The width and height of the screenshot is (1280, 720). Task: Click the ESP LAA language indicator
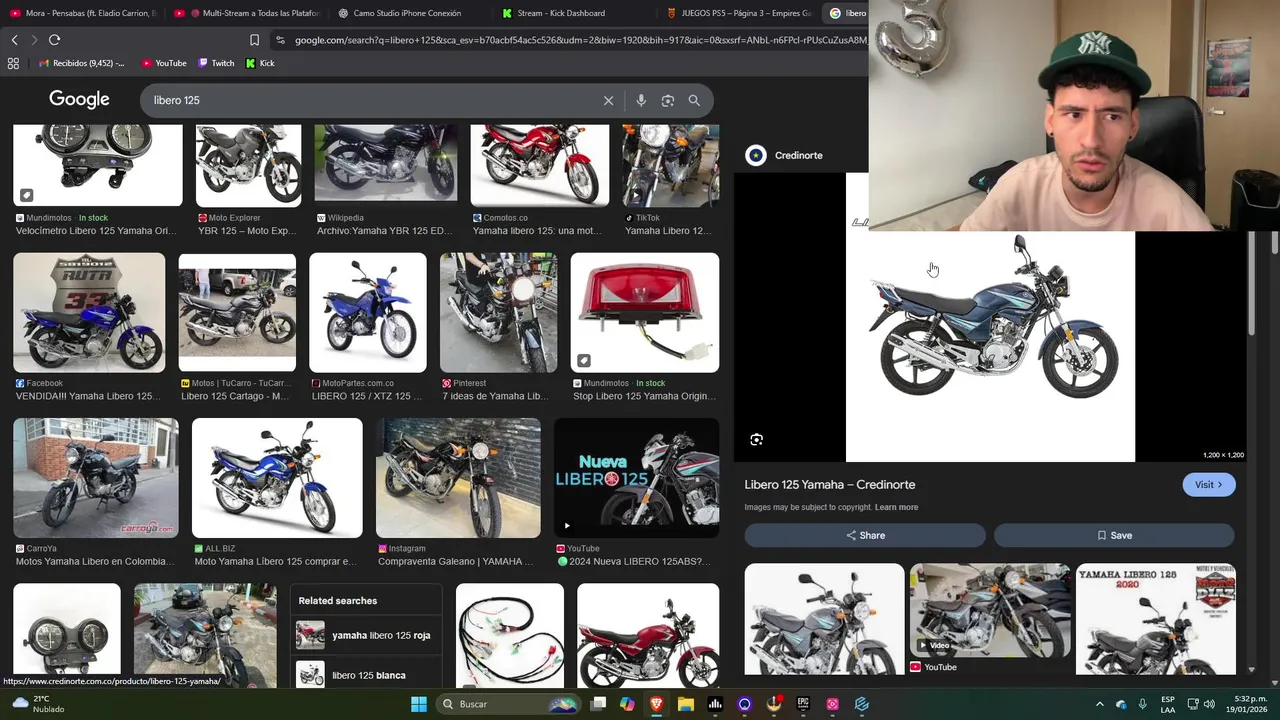1168,704
